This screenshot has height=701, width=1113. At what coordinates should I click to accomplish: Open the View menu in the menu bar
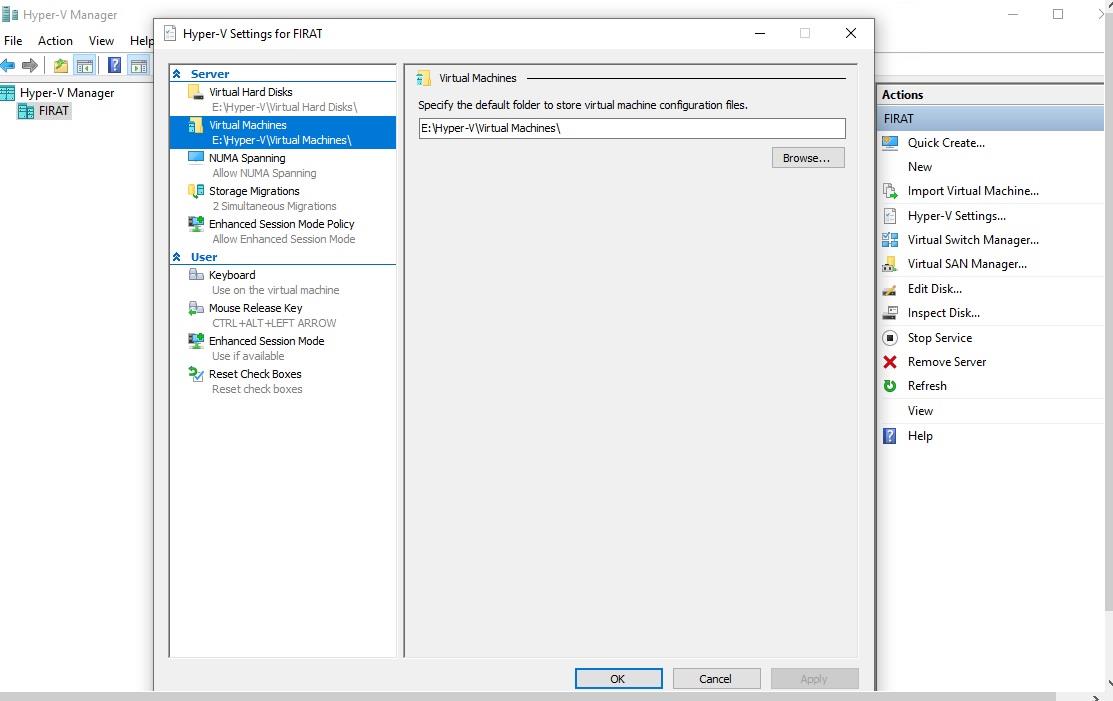point(102,40)
